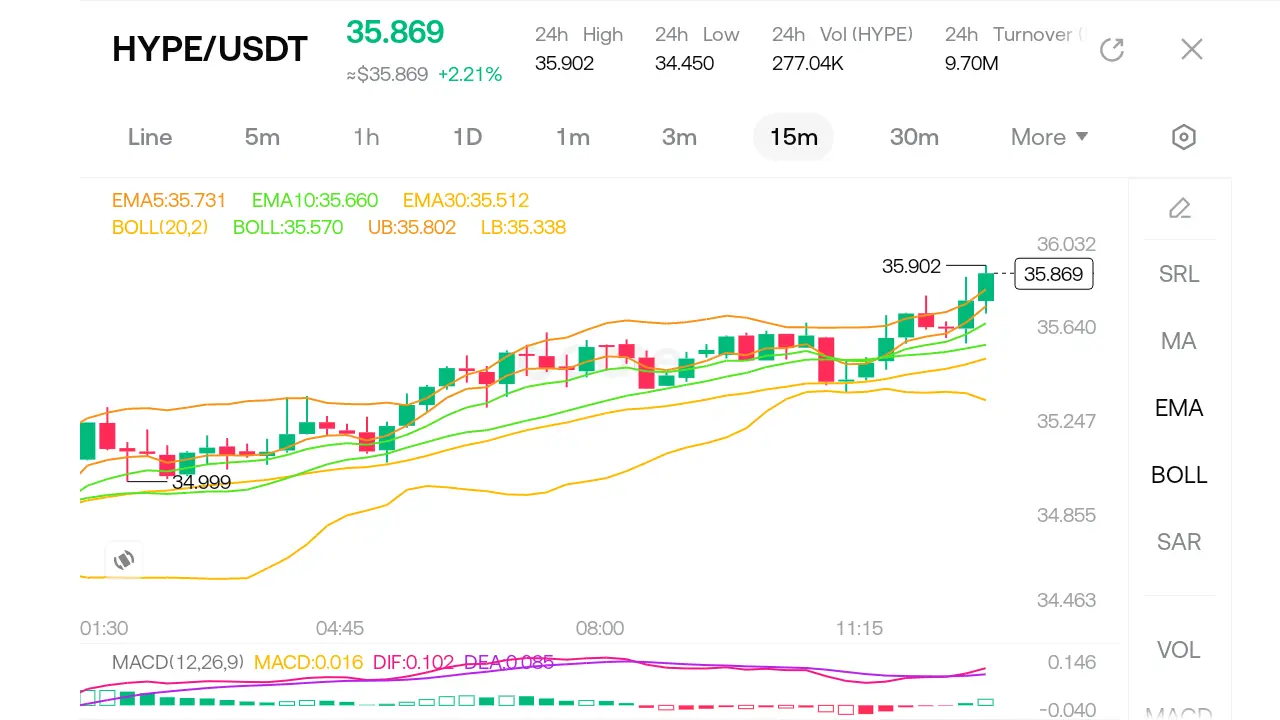Screen dimensions: 1280x720
Task: Click the current price 35.869 in header
Action: [395, 32]
